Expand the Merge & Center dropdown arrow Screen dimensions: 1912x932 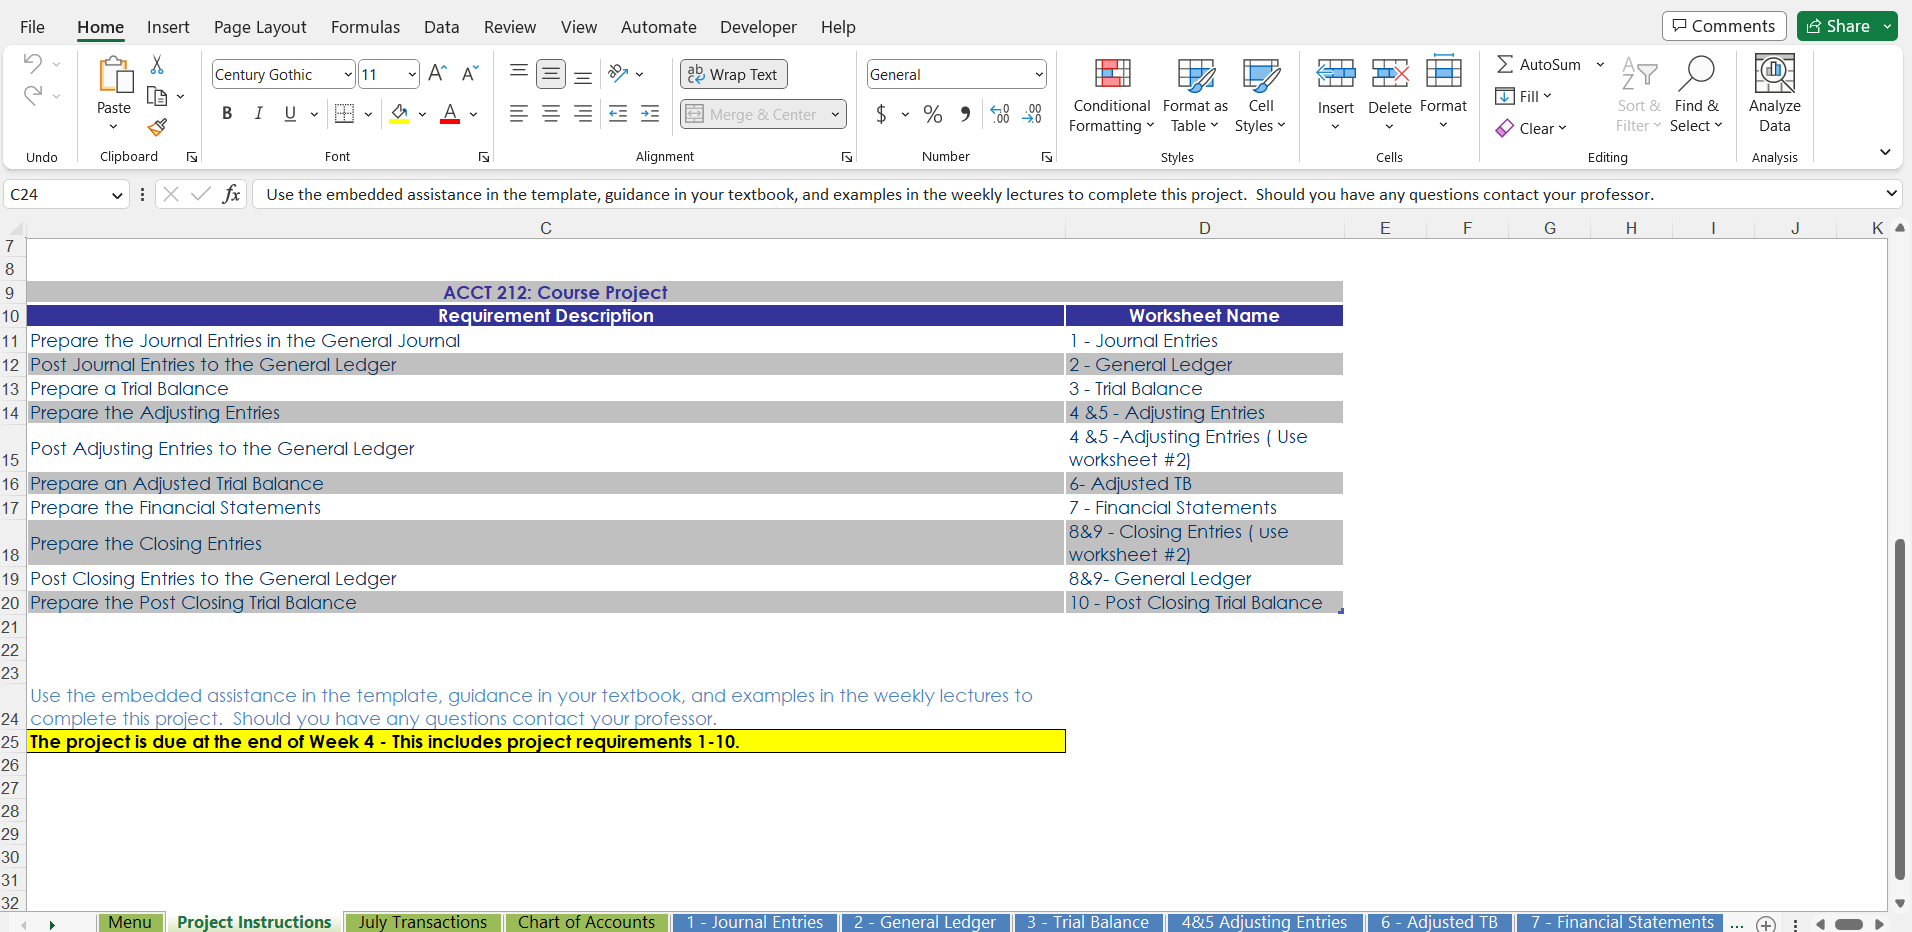point(835,114)
